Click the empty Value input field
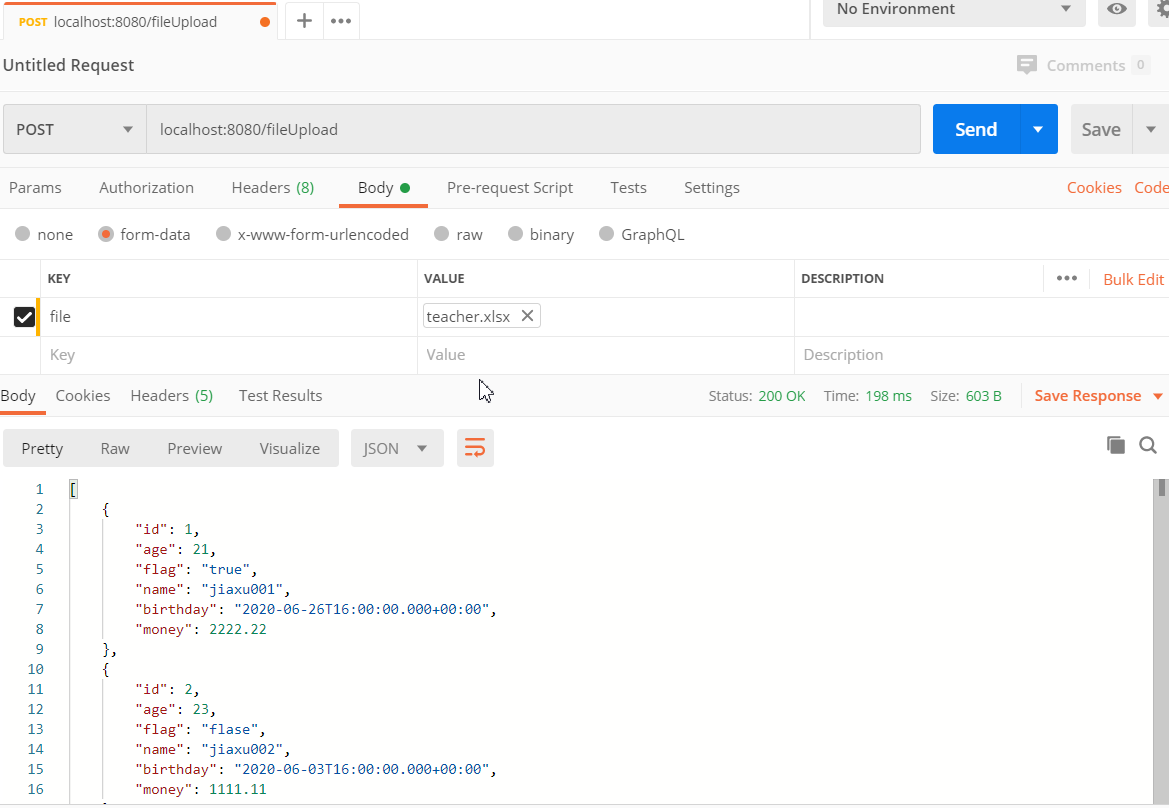1169x808 pixels. [x=605, y=355]
